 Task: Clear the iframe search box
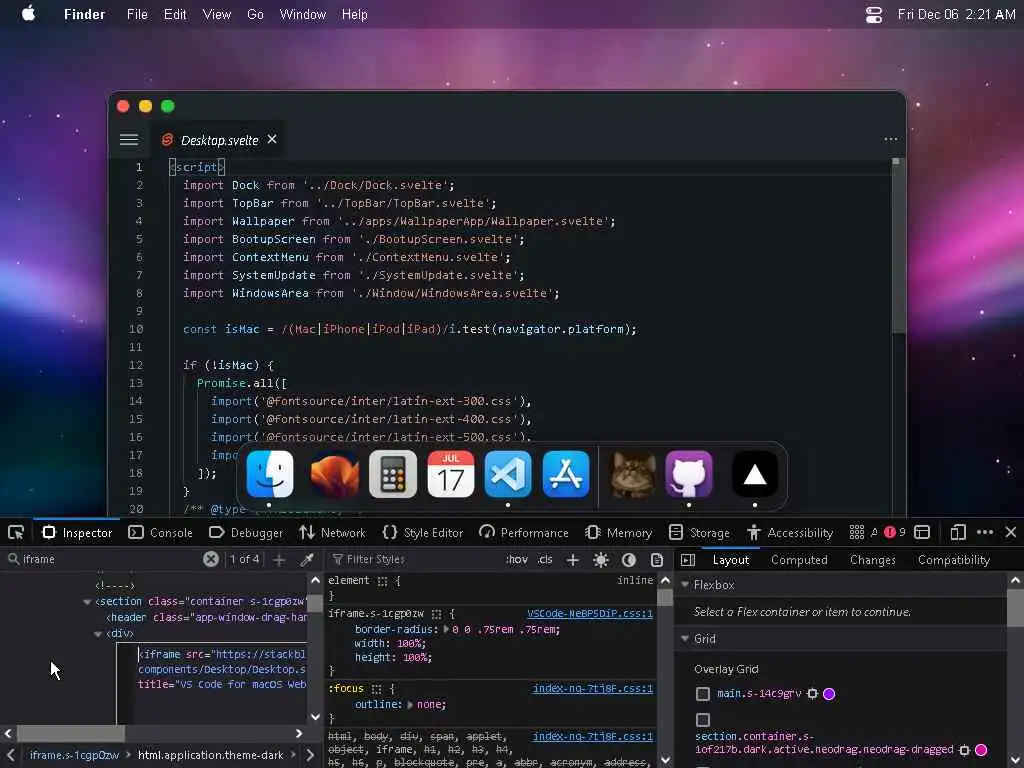[x=210, y=559]
